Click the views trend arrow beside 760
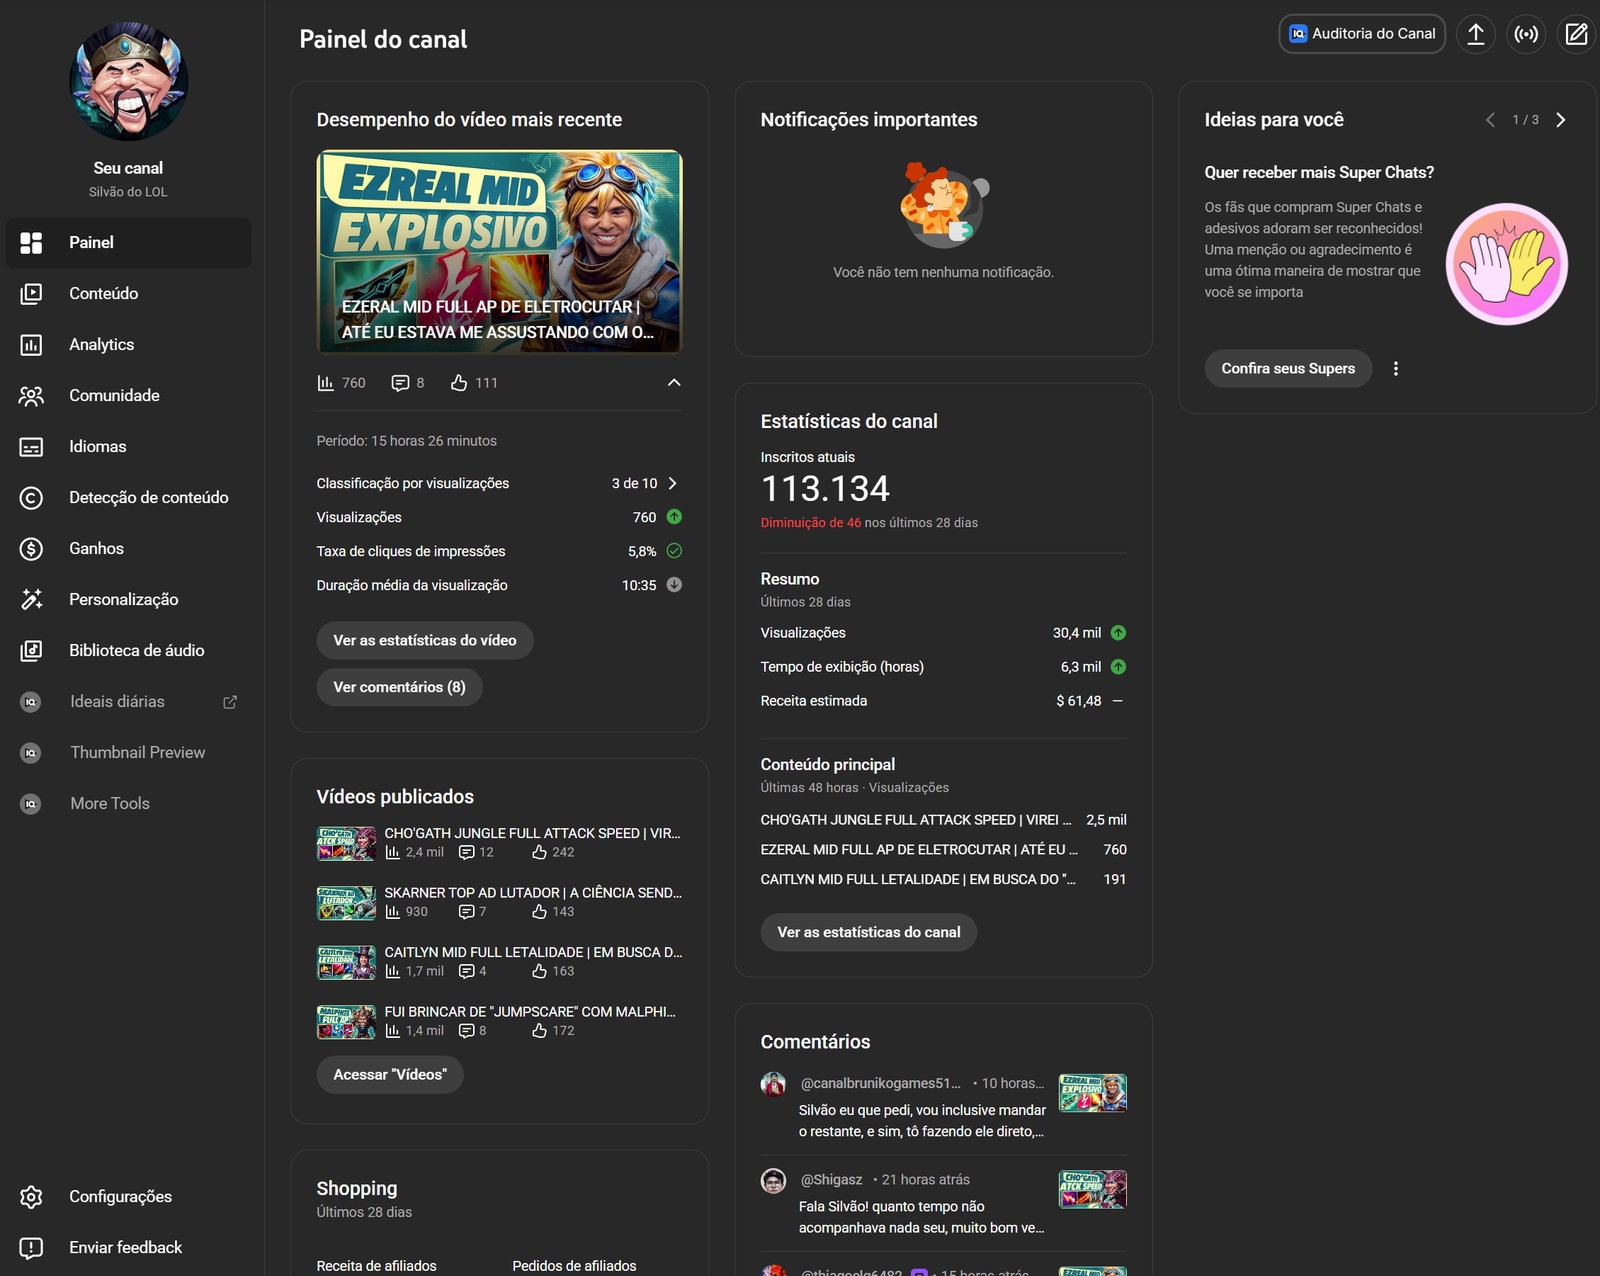Viewport: 1600px width, 1276px height. (674, 517)
